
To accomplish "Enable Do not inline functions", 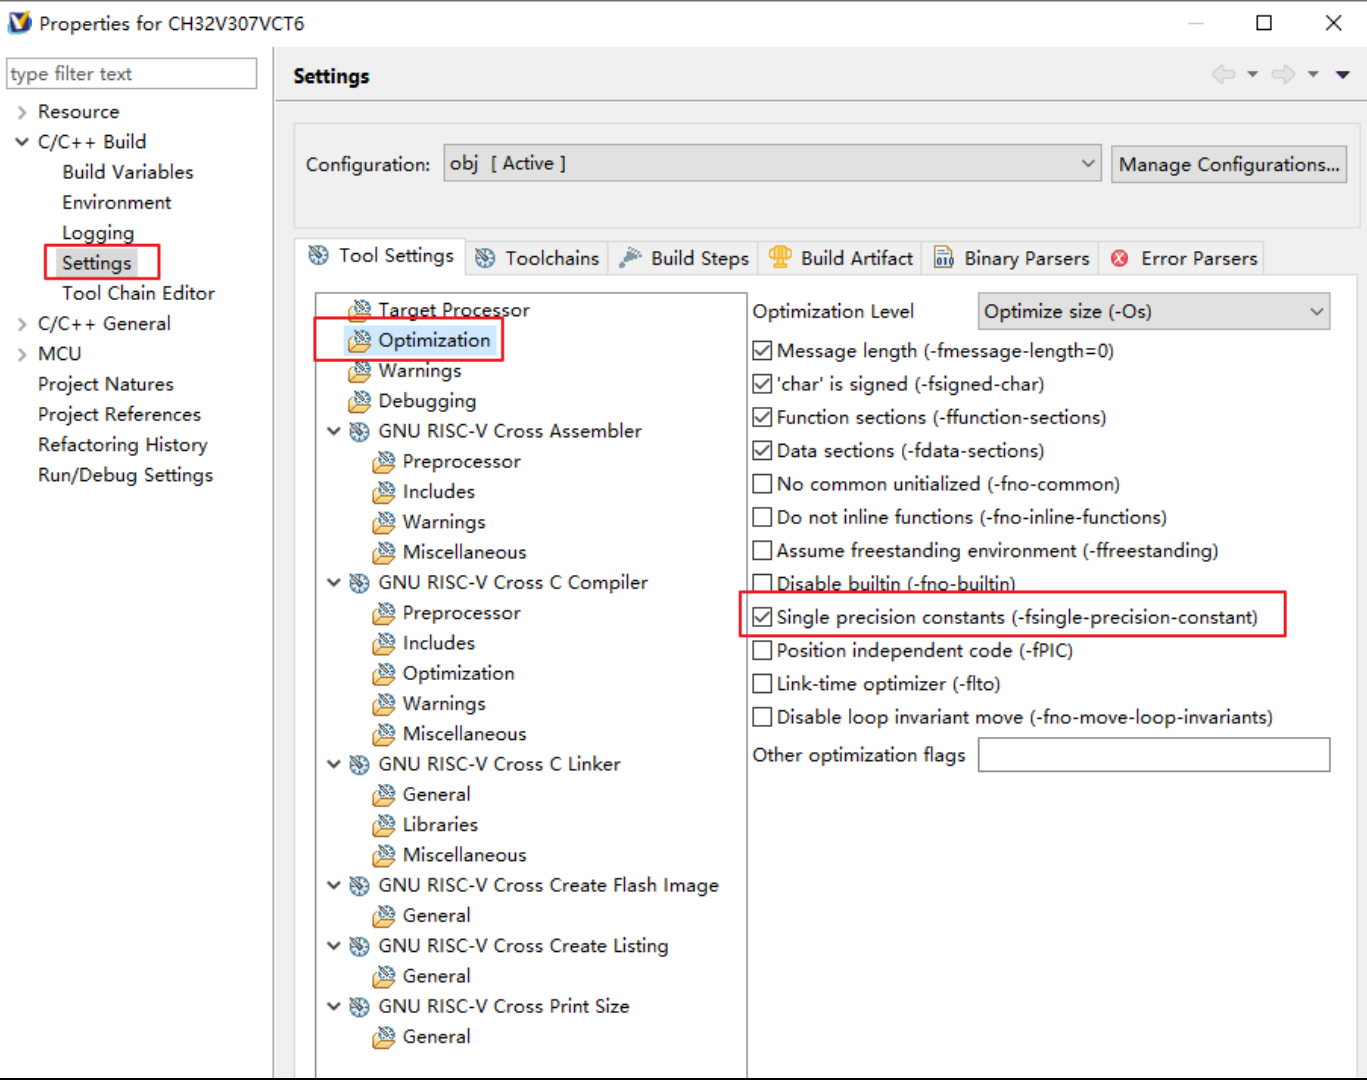I will [x=762, y=517].
